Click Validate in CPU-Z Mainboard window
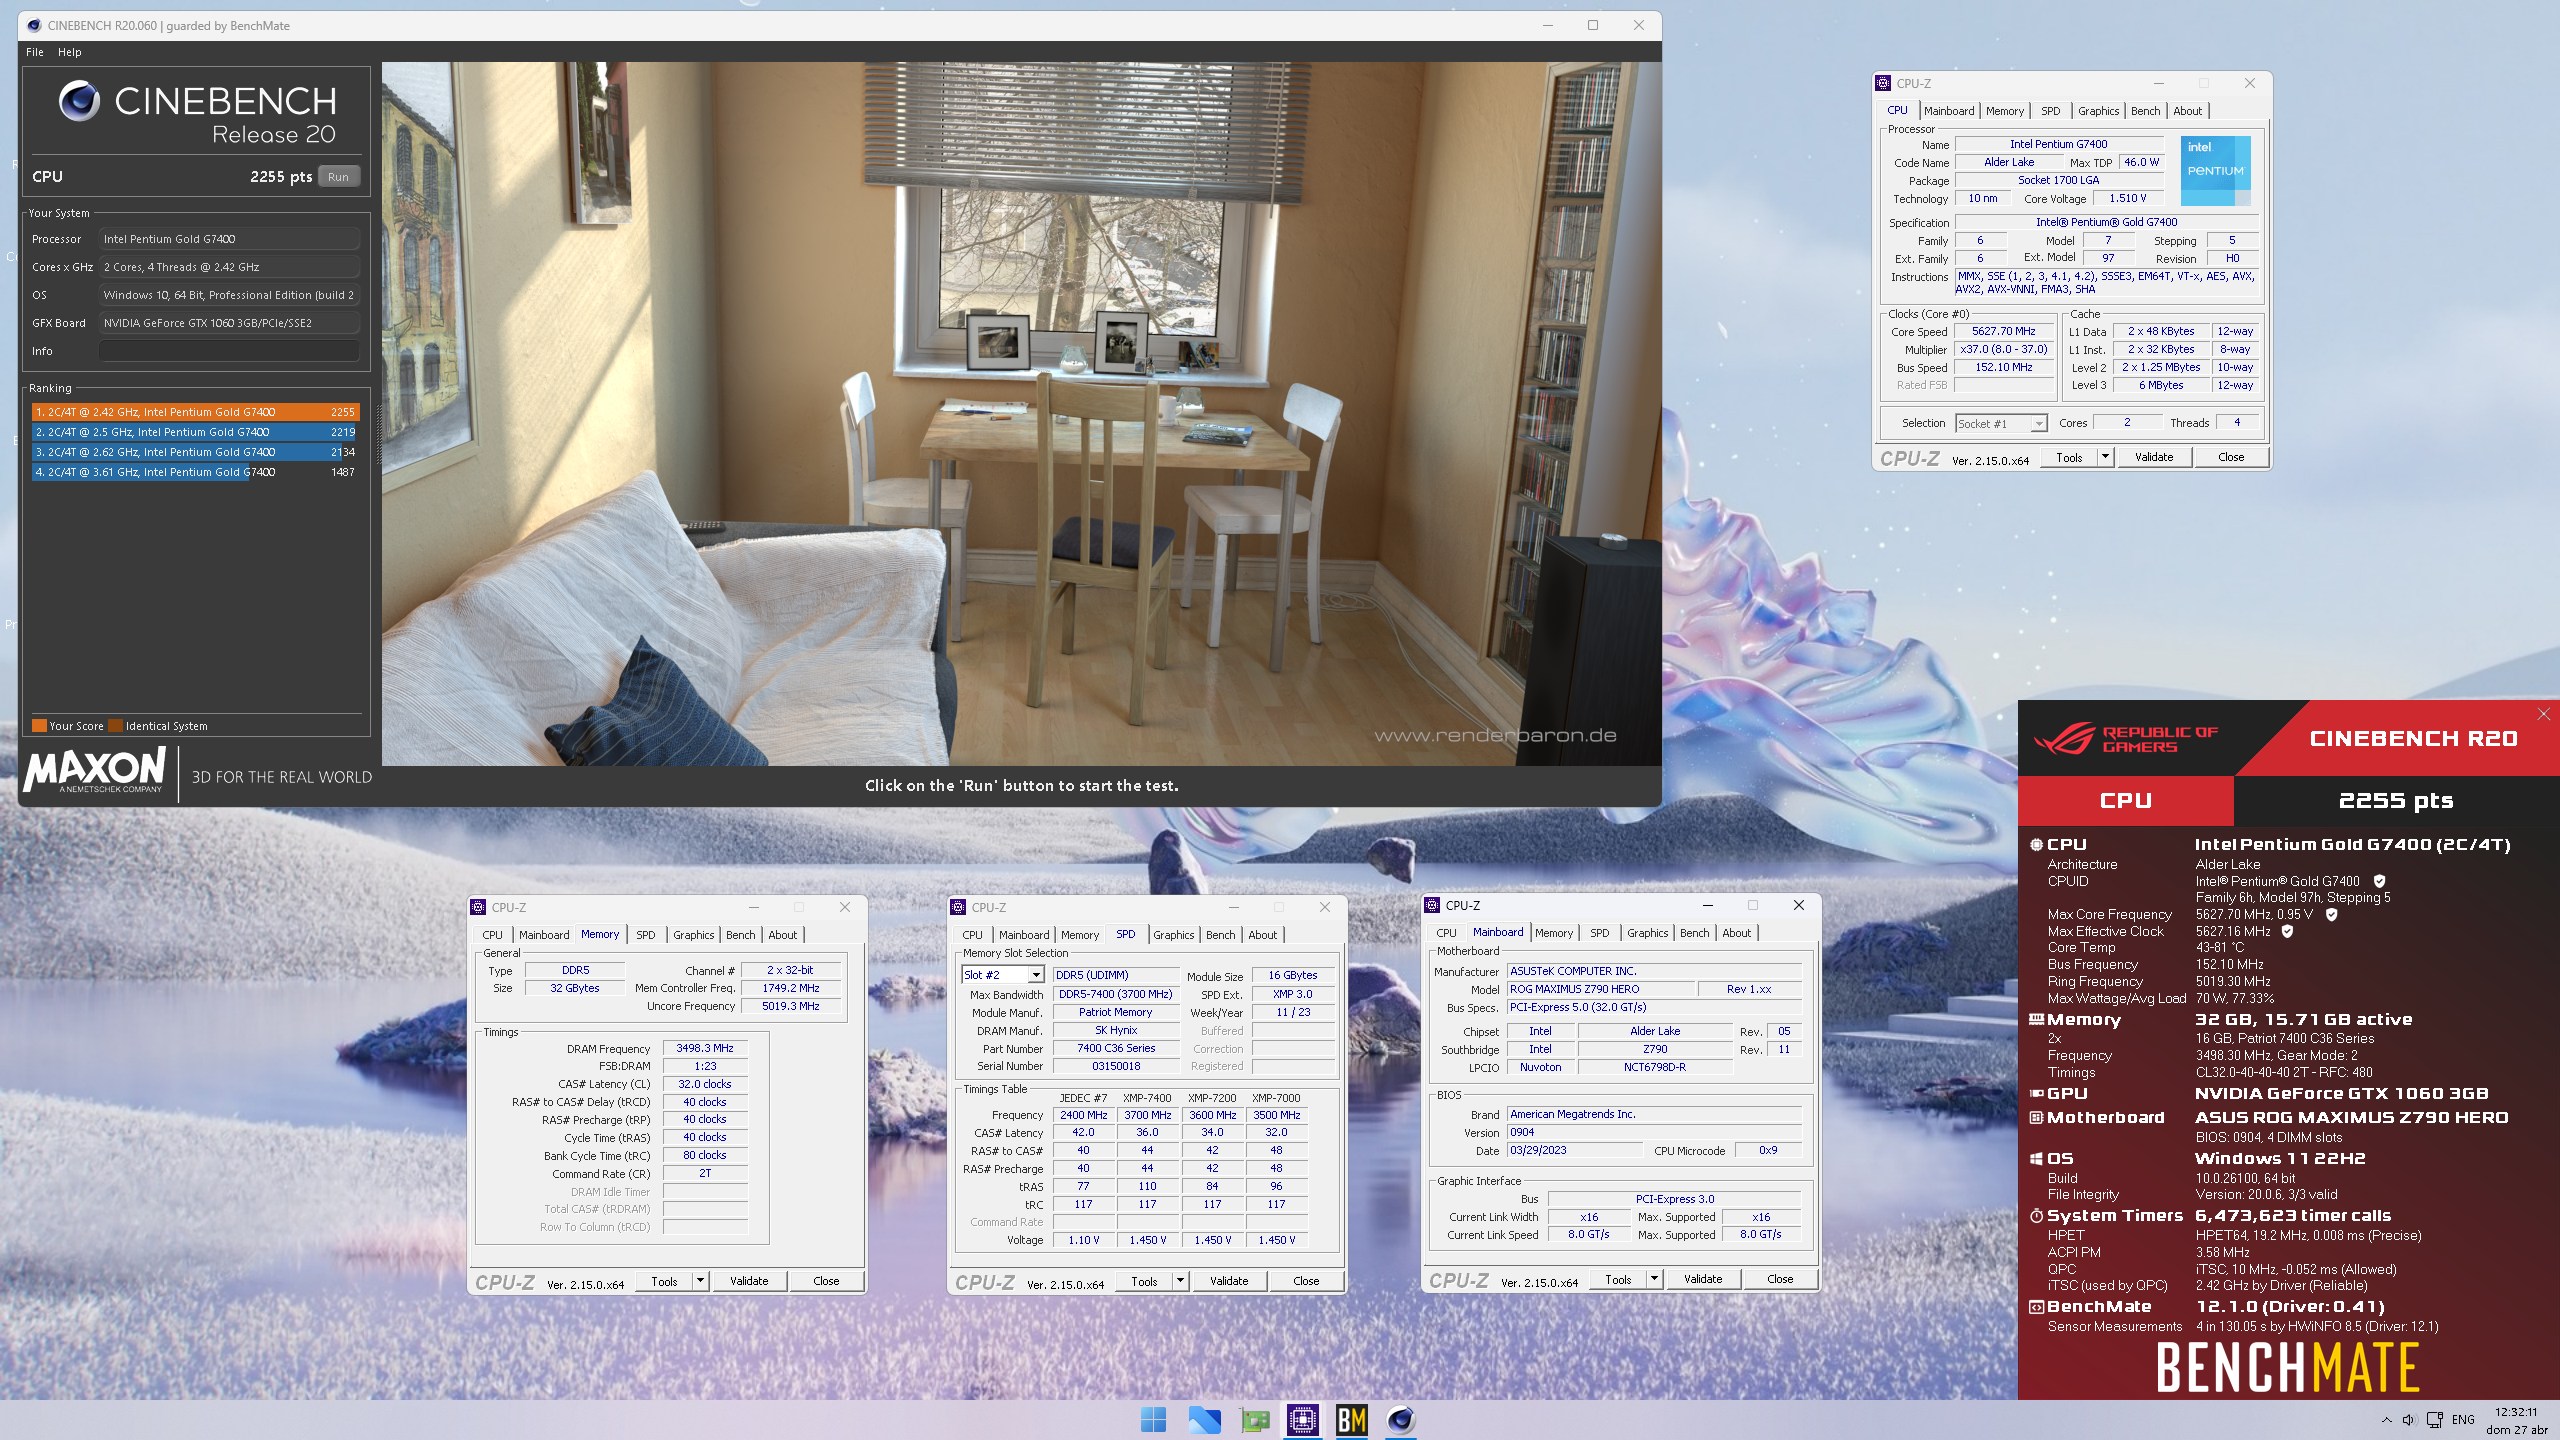 [x=1703, y=1279]
